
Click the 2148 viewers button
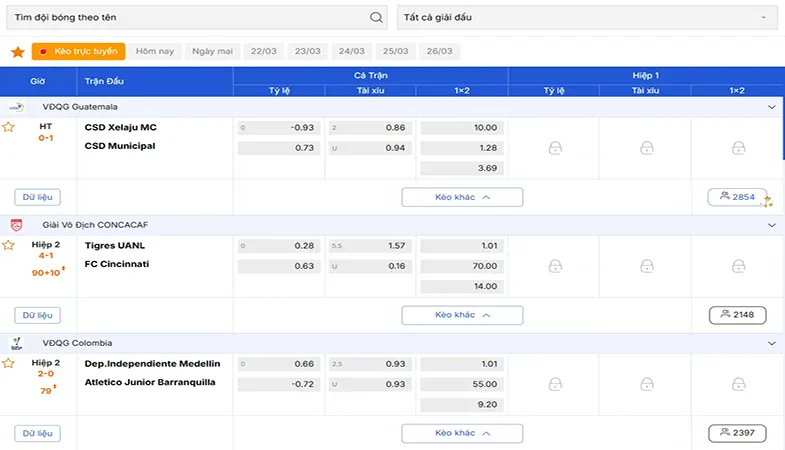point(737,315)
